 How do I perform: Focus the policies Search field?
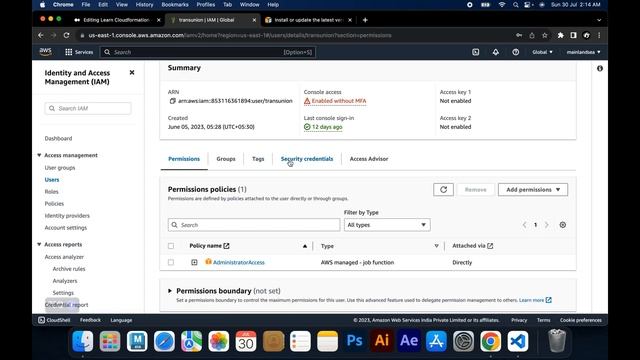tap(254, 225)
